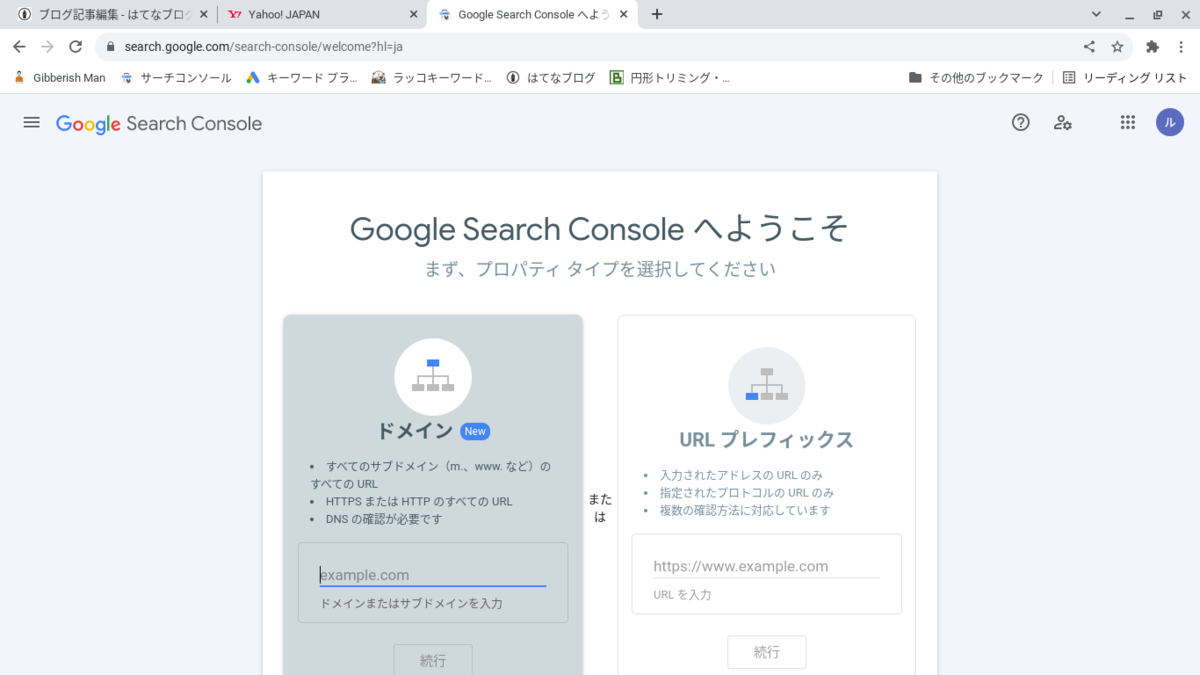Viewport: 1200px width, 675px height.
Task: Switch to the Yahoo! JAPAN tab
Action: (x=323, y=15)
